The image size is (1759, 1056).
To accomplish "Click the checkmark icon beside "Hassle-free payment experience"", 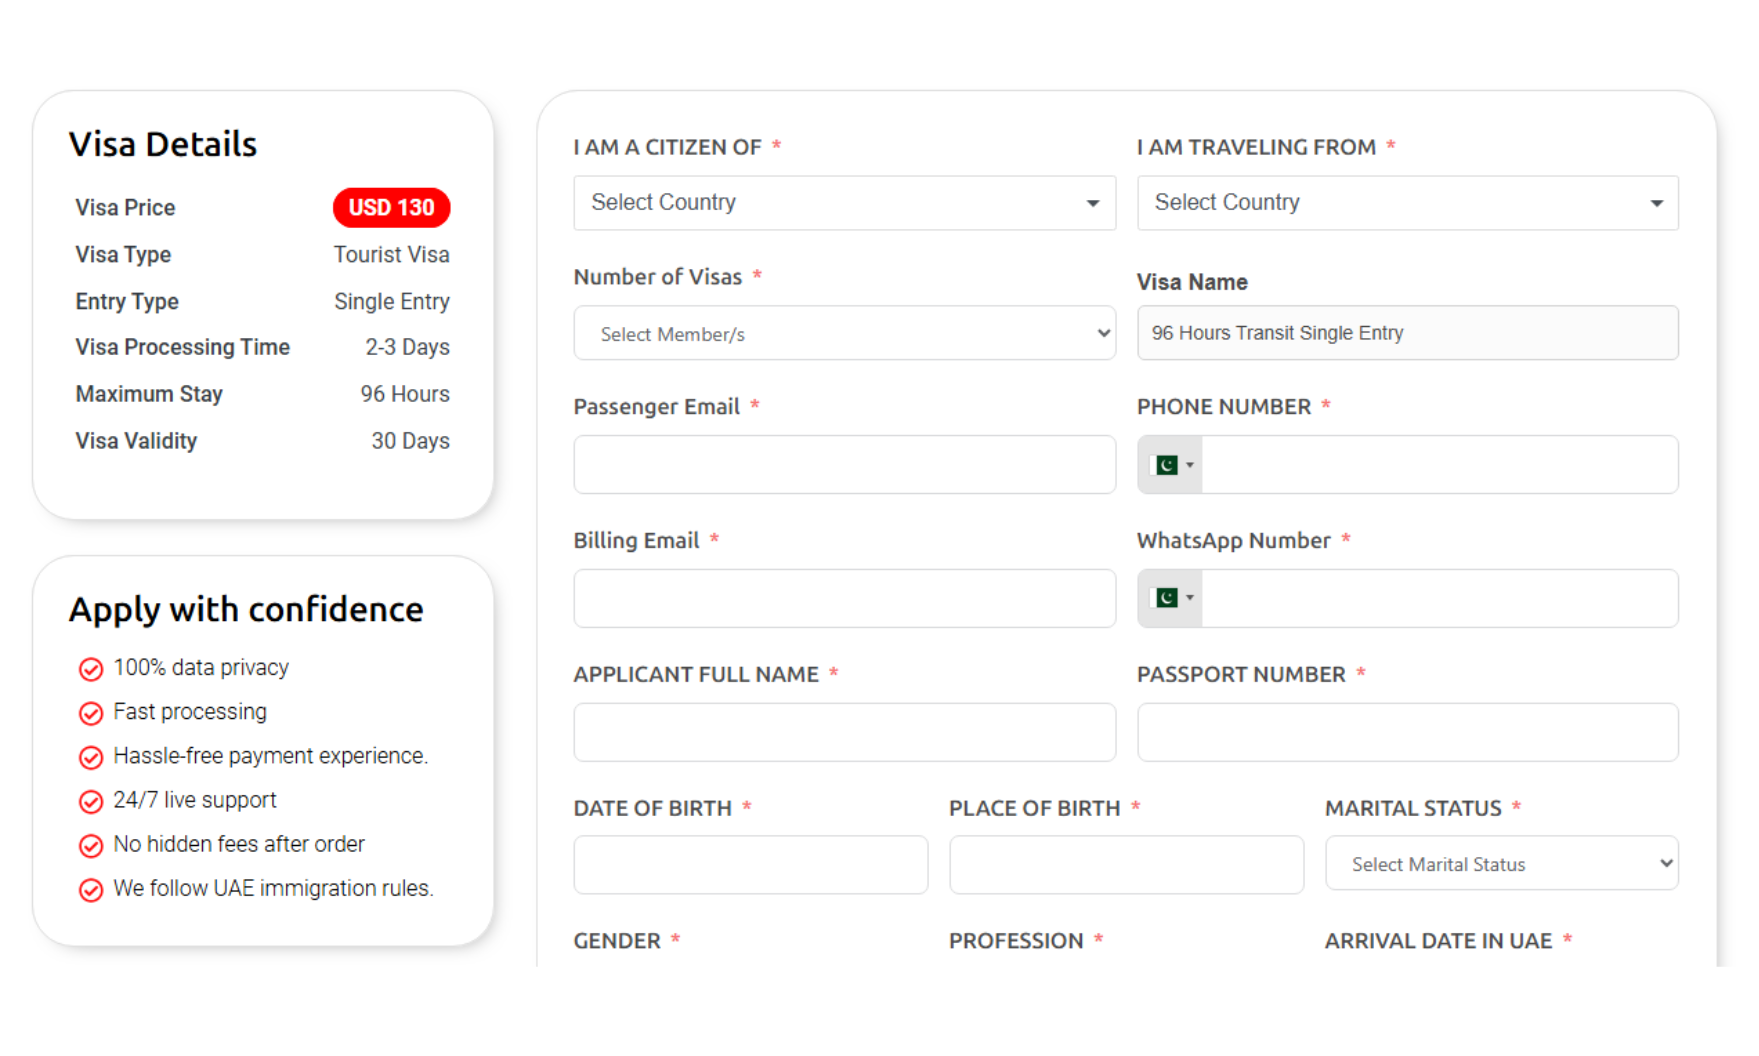I will 90,756.
